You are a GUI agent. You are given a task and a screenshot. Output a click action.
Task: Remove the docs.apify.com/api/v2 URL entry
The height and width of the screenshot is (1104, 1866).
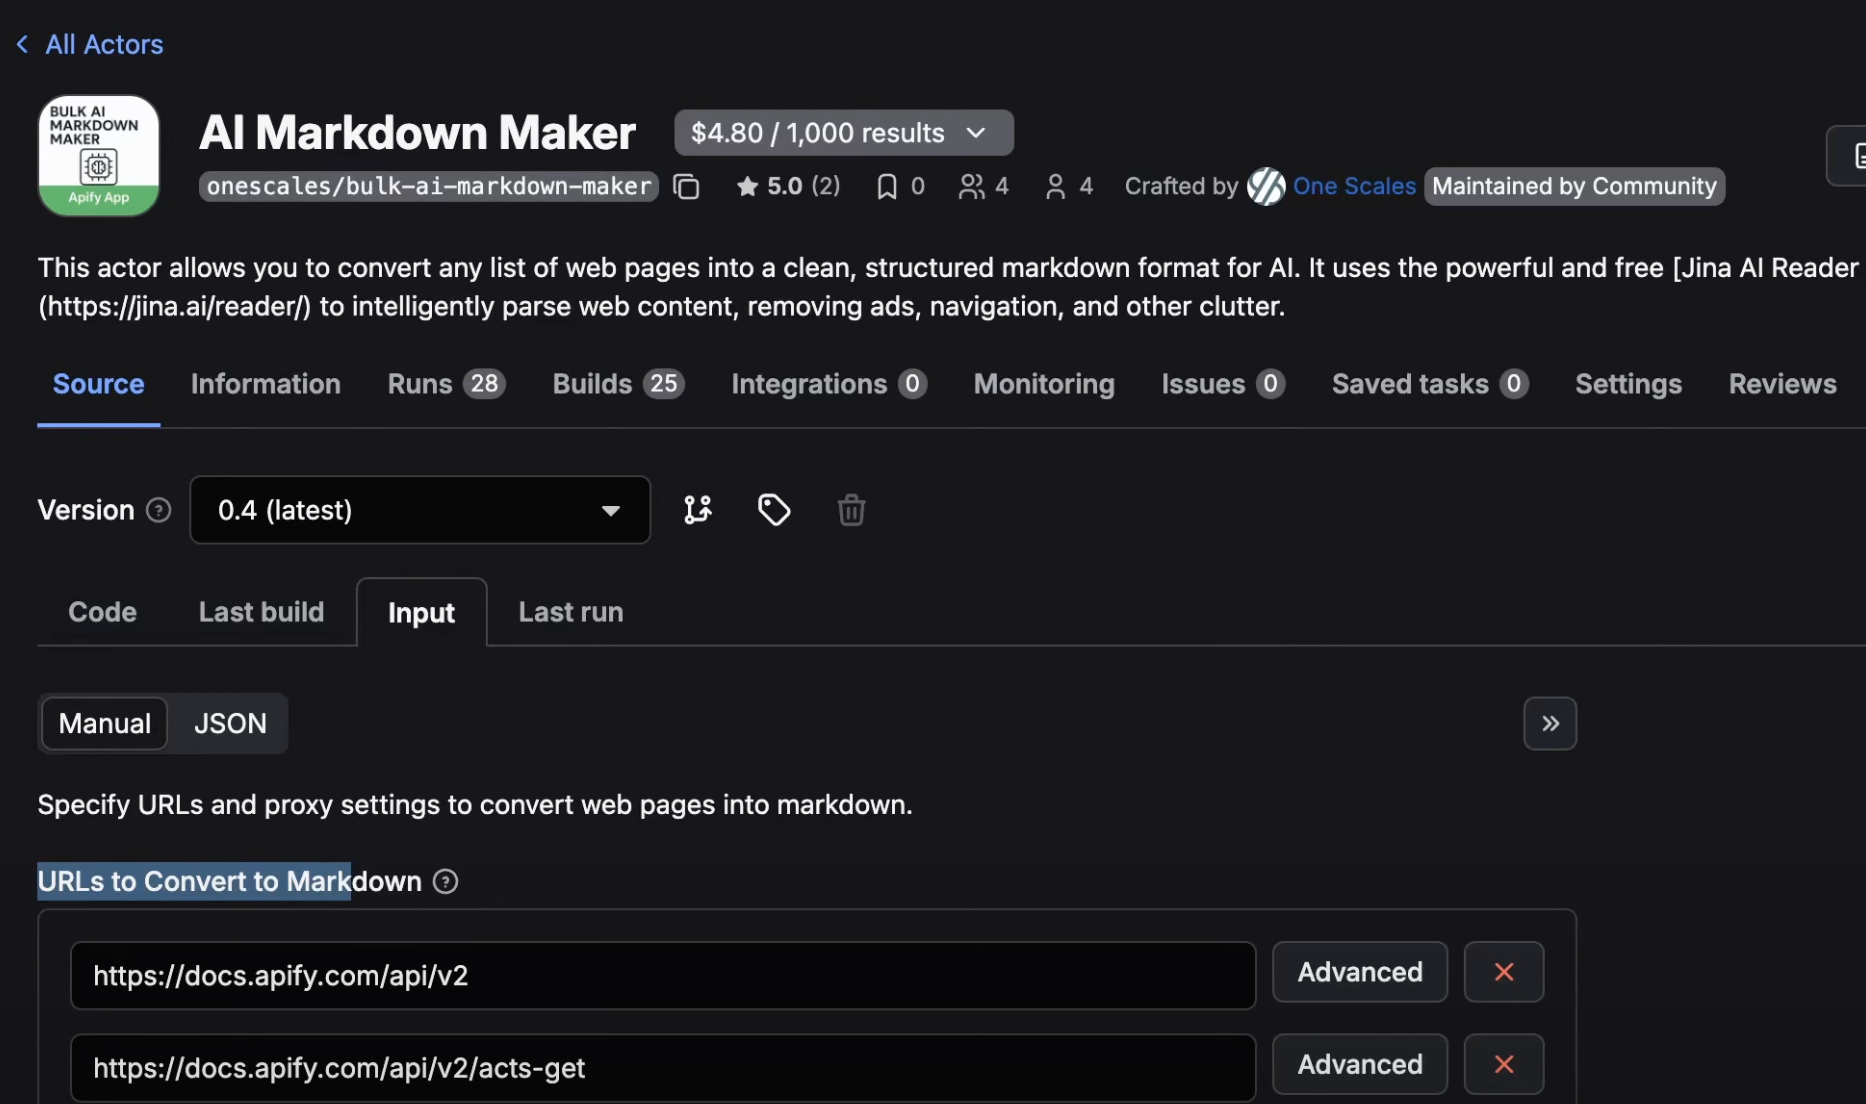tap(1503, 972)
